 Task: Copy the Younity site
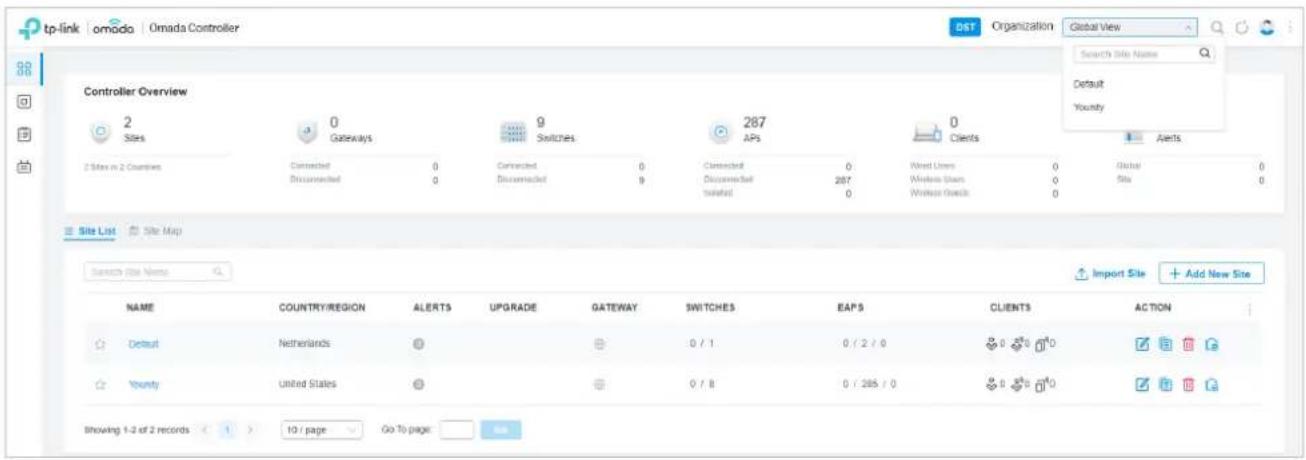click(1165, 384)
